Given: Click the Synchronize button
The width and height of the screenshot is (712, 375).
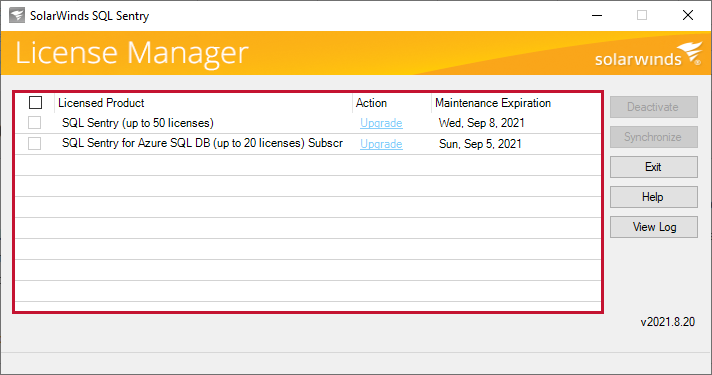Looking at the screenshot, I should (653, 137).
